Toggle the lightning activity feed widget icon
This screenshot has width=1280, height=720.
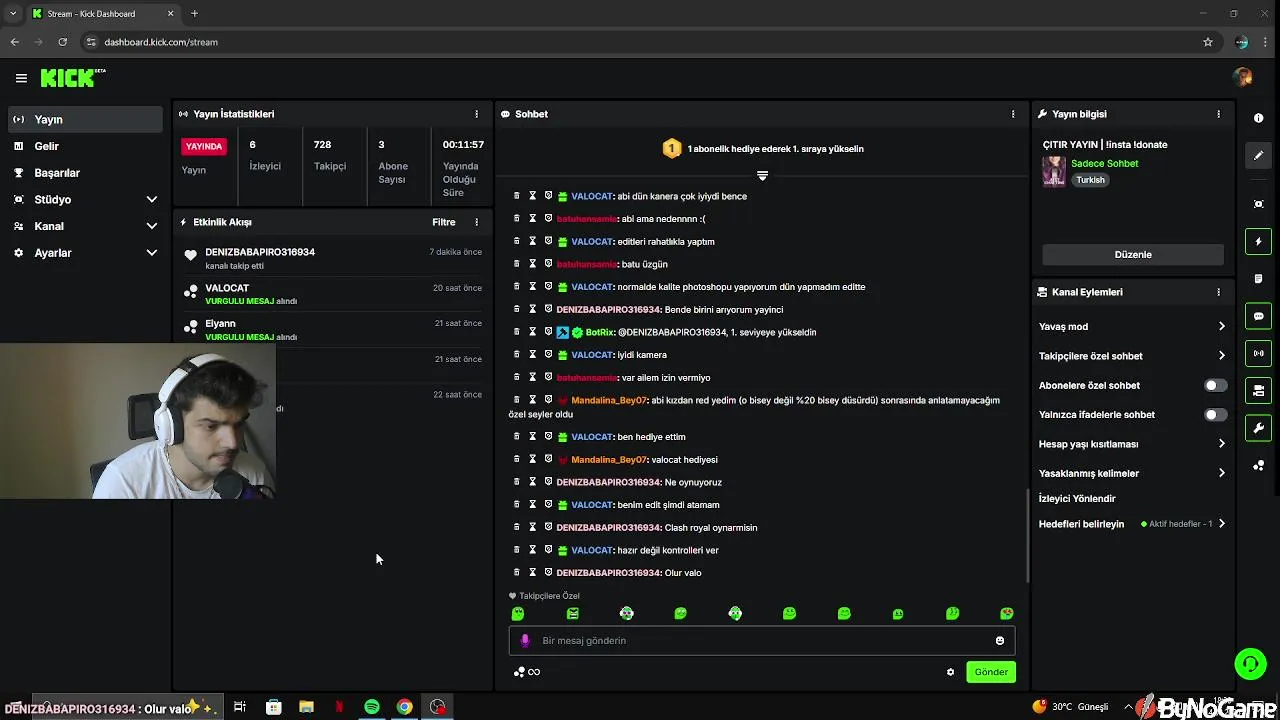coord(1258,241)
